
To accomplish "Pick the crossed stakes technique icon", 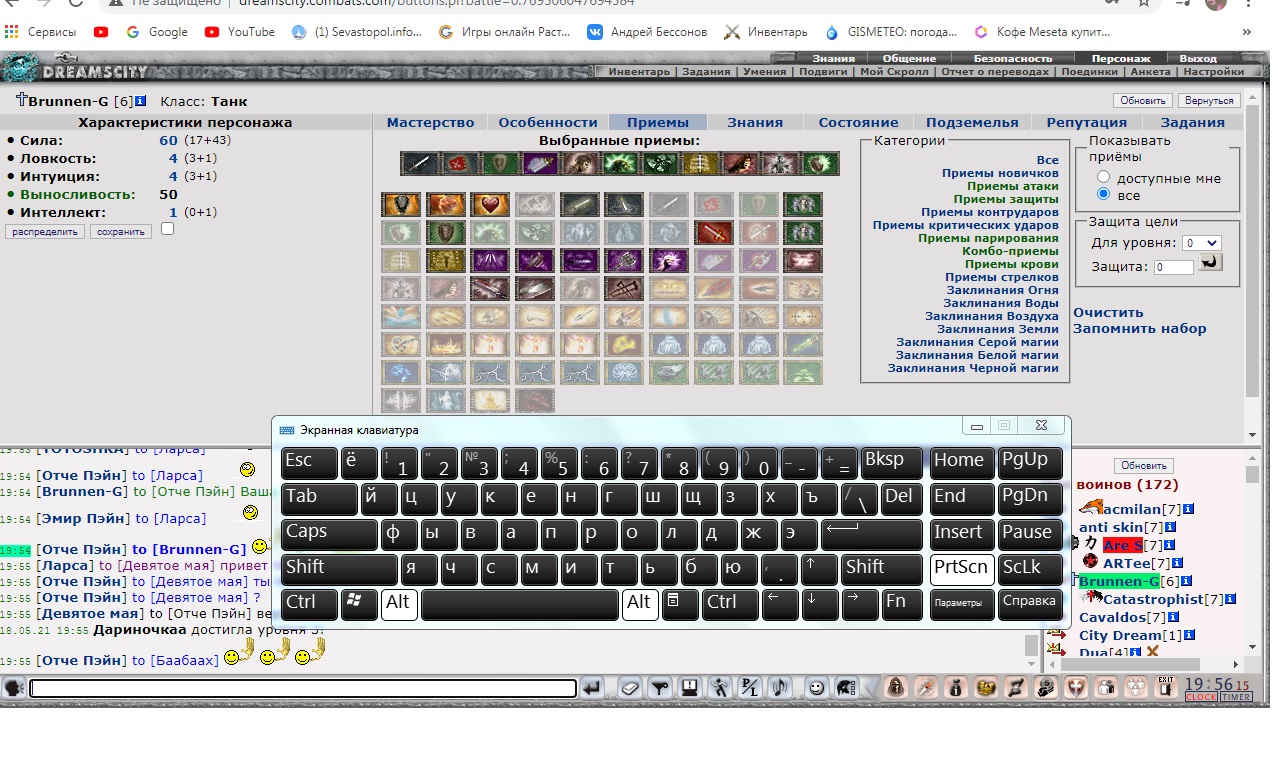I will coord(624,288).
